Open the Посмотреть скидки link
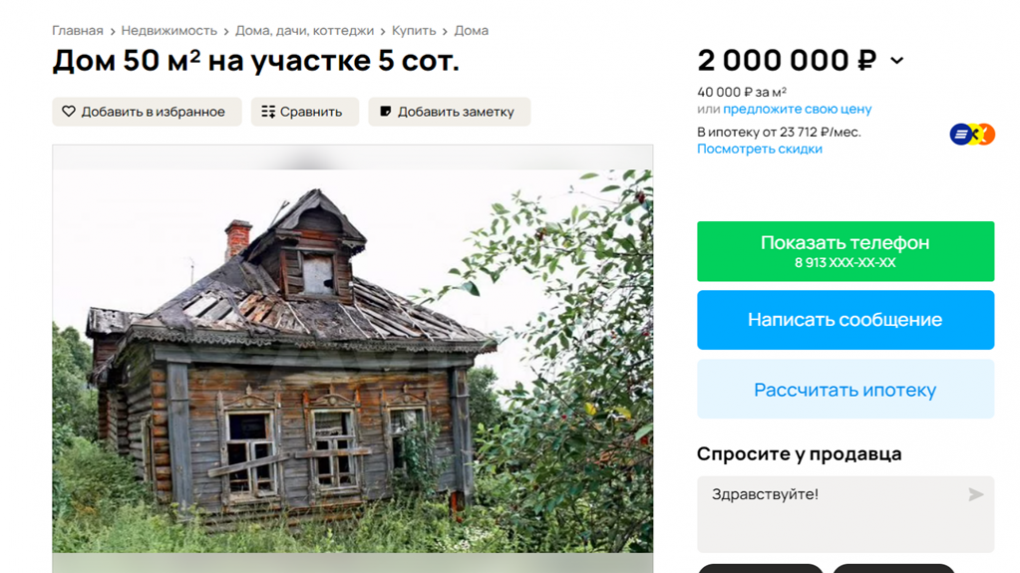 pos(760,149)
